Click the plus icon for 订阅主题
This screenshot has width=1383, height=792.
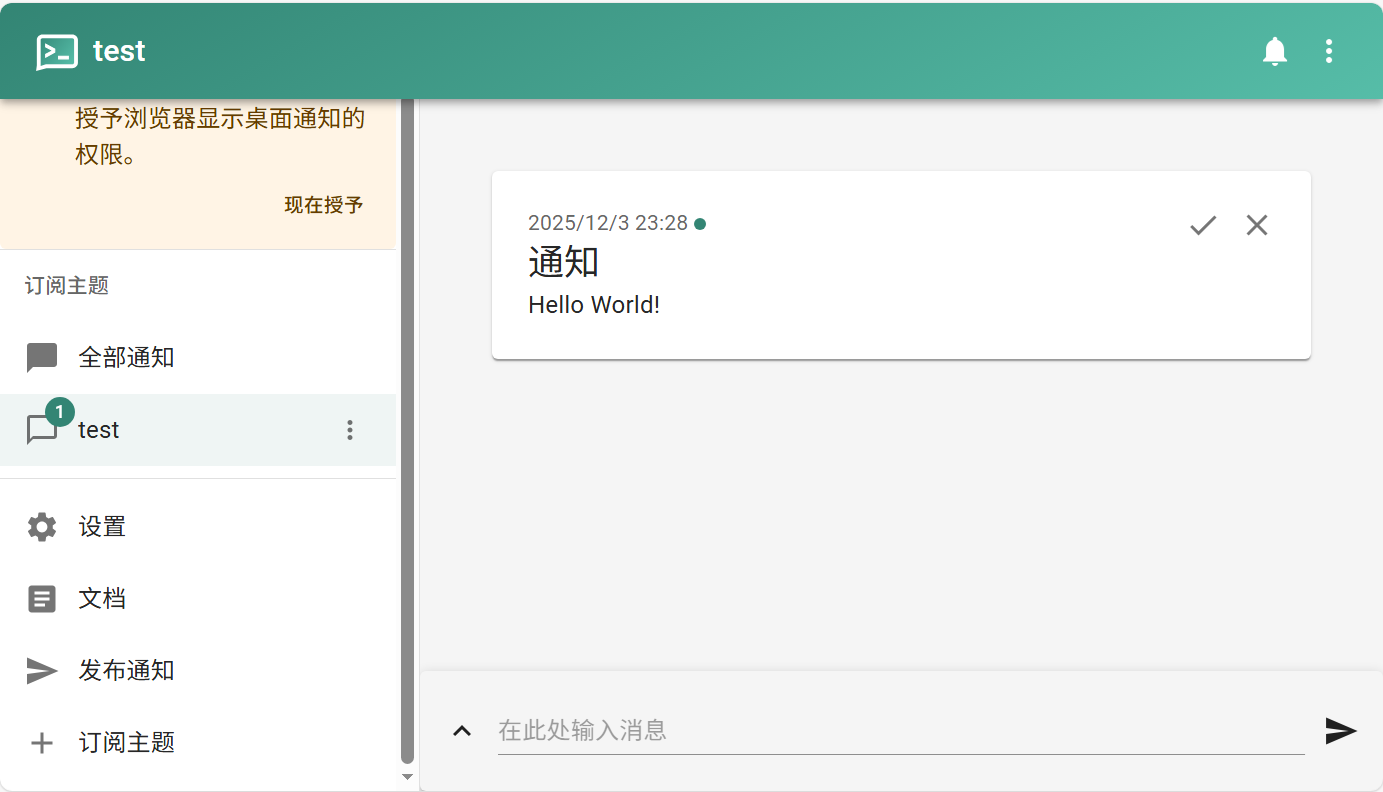point(42,743)
